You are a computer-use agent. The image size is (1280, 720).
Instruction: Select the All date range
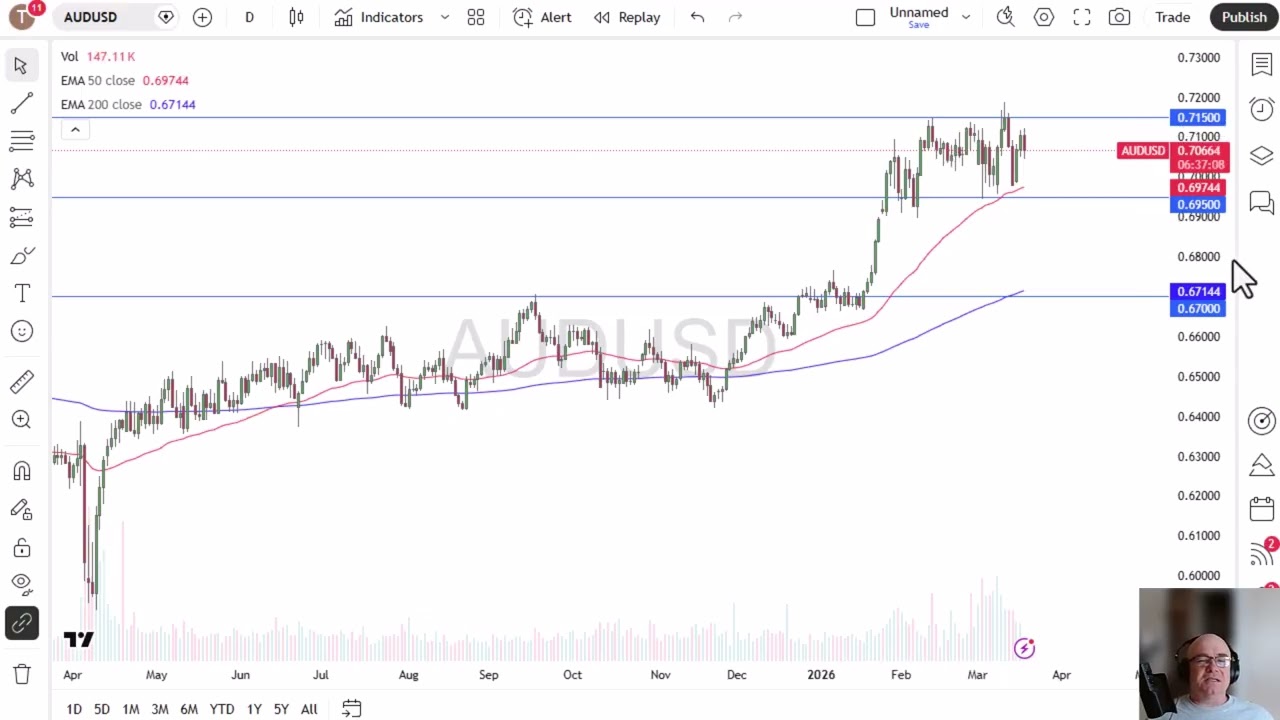pos(309,709)
